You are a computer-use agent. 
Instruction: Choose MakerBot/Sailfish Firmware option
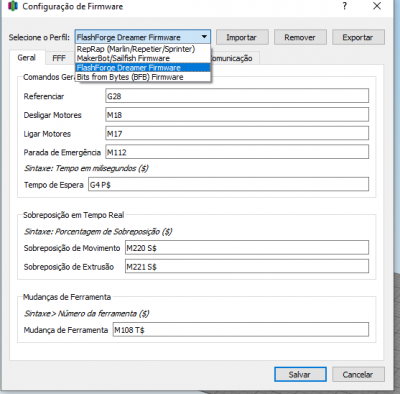pos(143,58)
